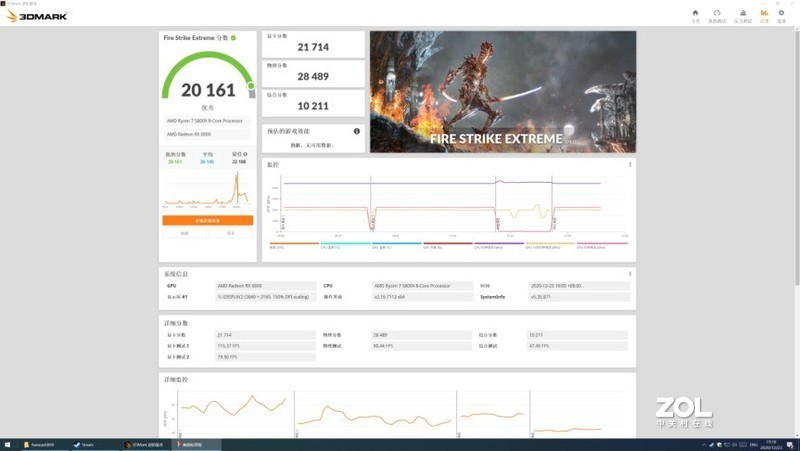The image size is (800, 451).
Task: Open the Windows Start menu
Action: tap(7, 445)
